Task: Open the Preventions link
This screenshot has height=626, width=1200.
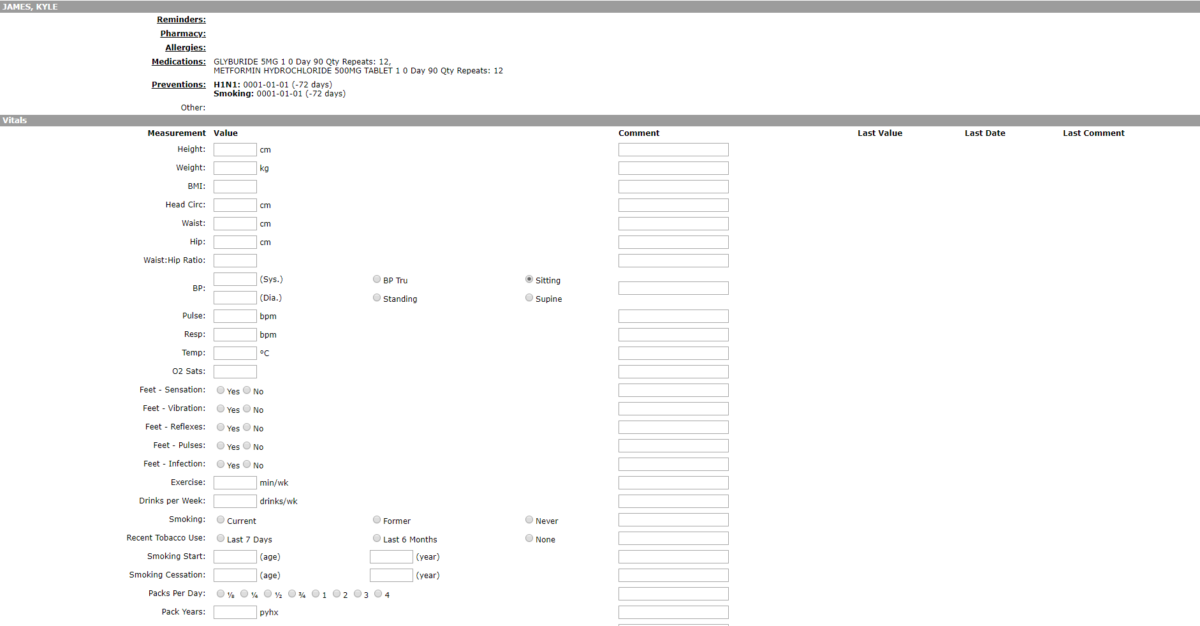Action: tap(179, 84)
